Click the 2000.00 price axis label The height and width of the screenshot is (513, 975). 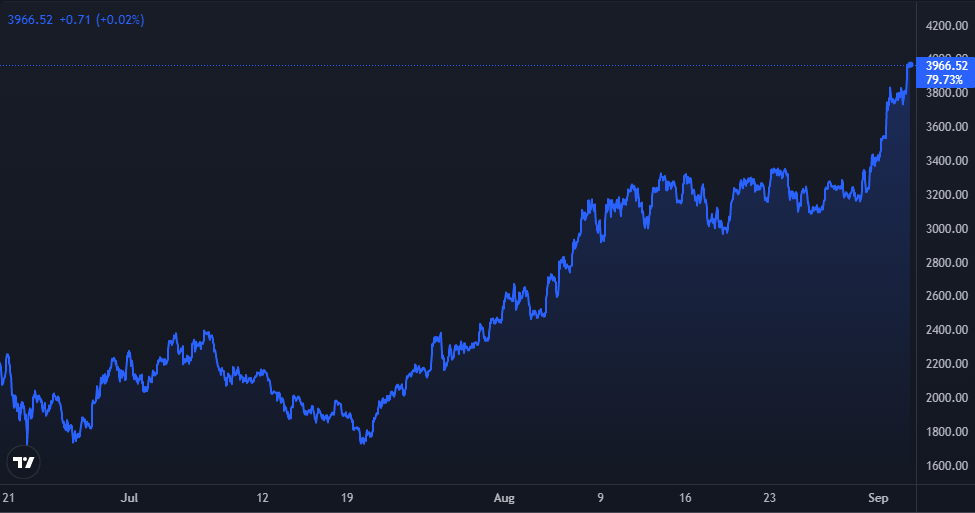(946, 398)
